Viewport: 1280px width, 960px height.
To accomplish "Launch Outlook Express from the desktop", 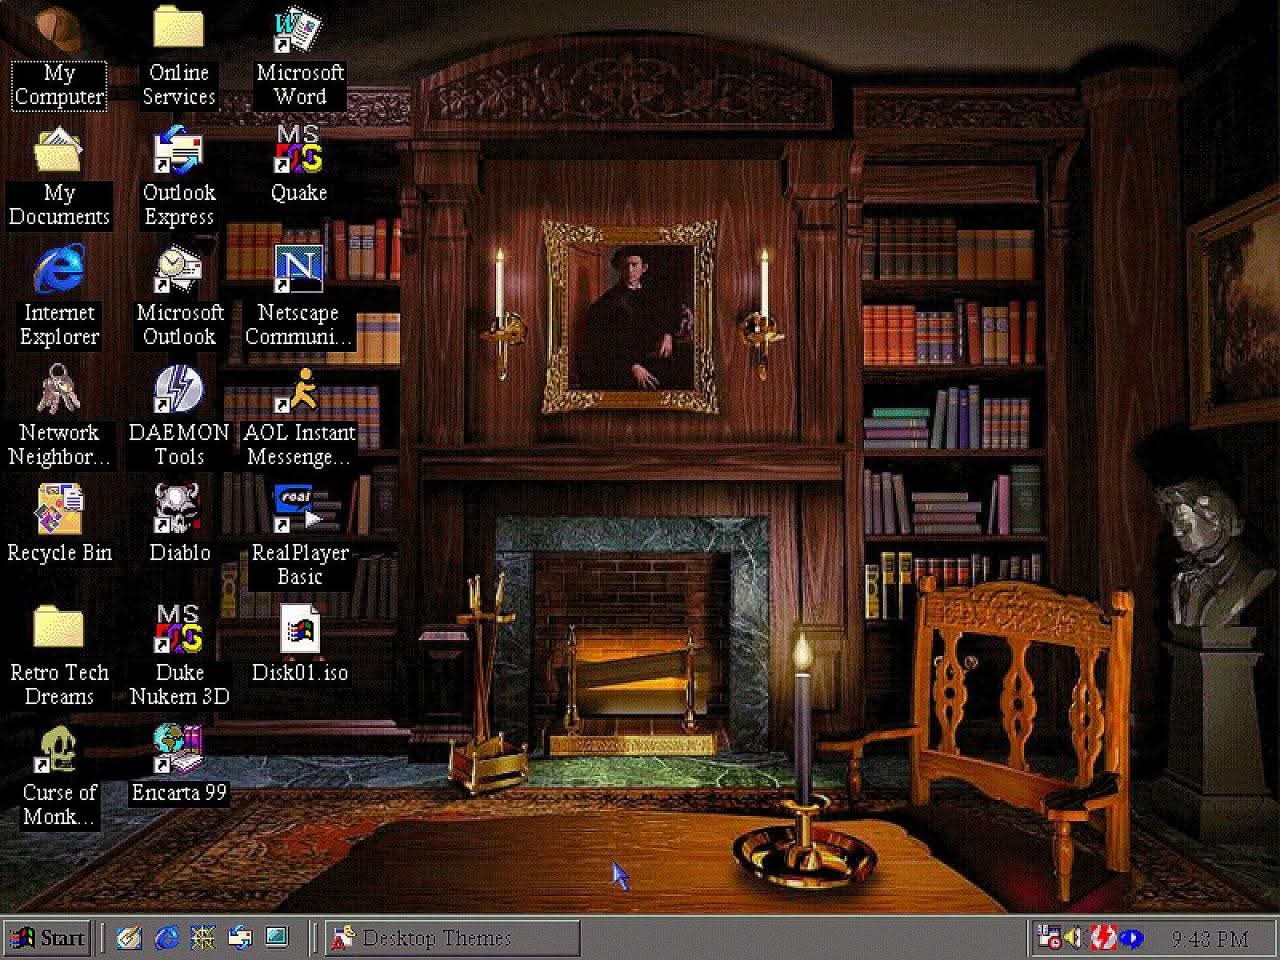I will pos(179,177).
